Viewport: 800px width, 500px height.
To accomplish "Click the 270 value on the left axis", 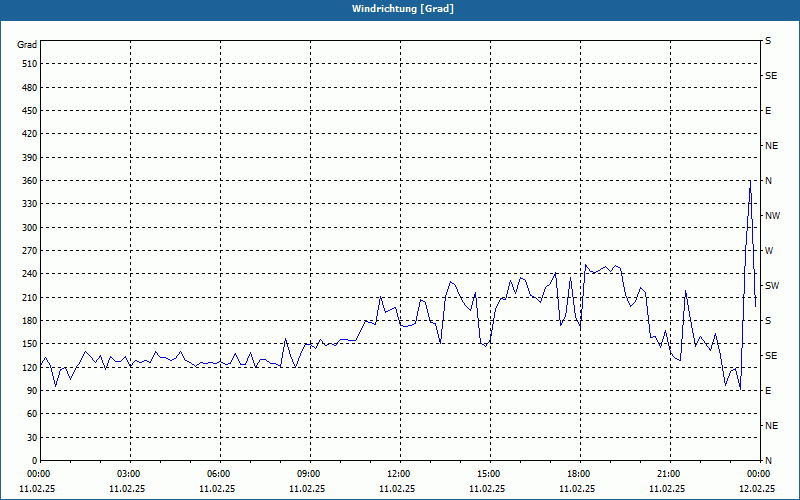I will pos(30,251).
